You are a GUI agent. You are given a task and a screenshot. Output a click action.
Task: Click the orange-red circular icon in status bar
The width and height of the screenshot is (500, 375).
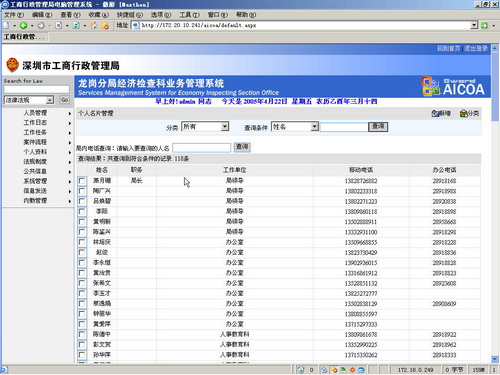(x=334, y=370)
